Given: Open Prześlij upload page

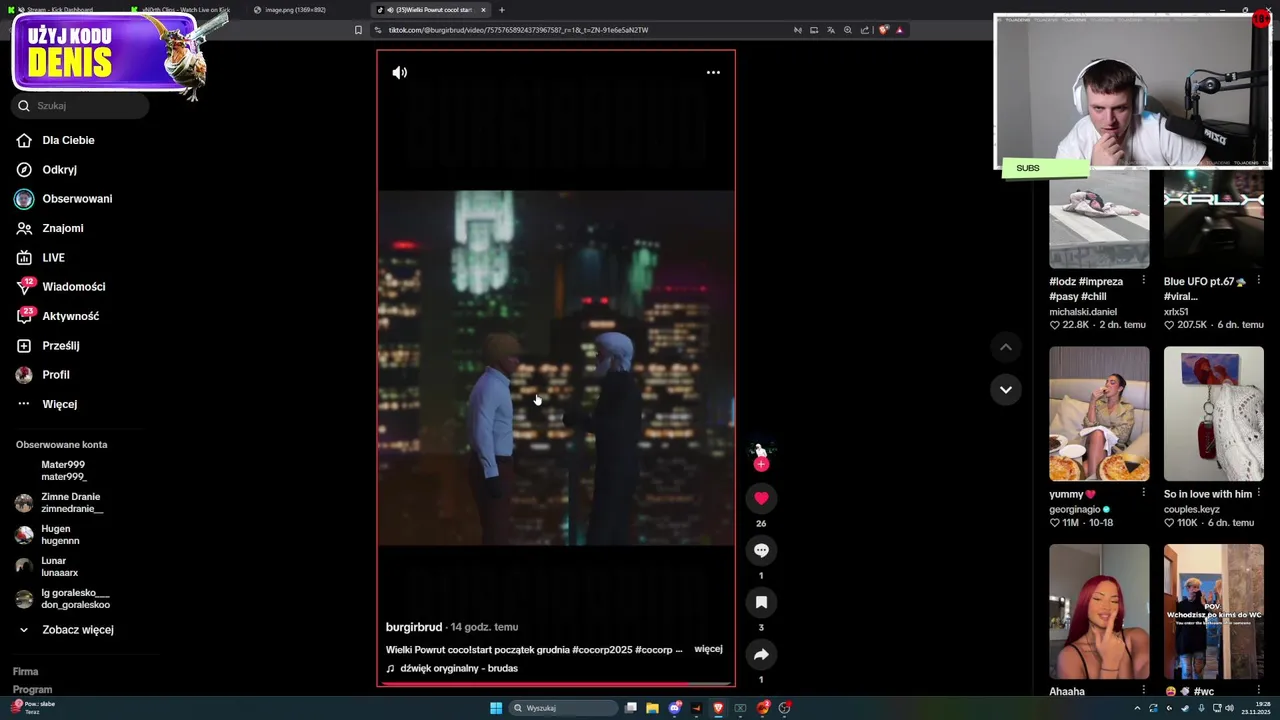Looking at the screenshot, I should [48, 345].
